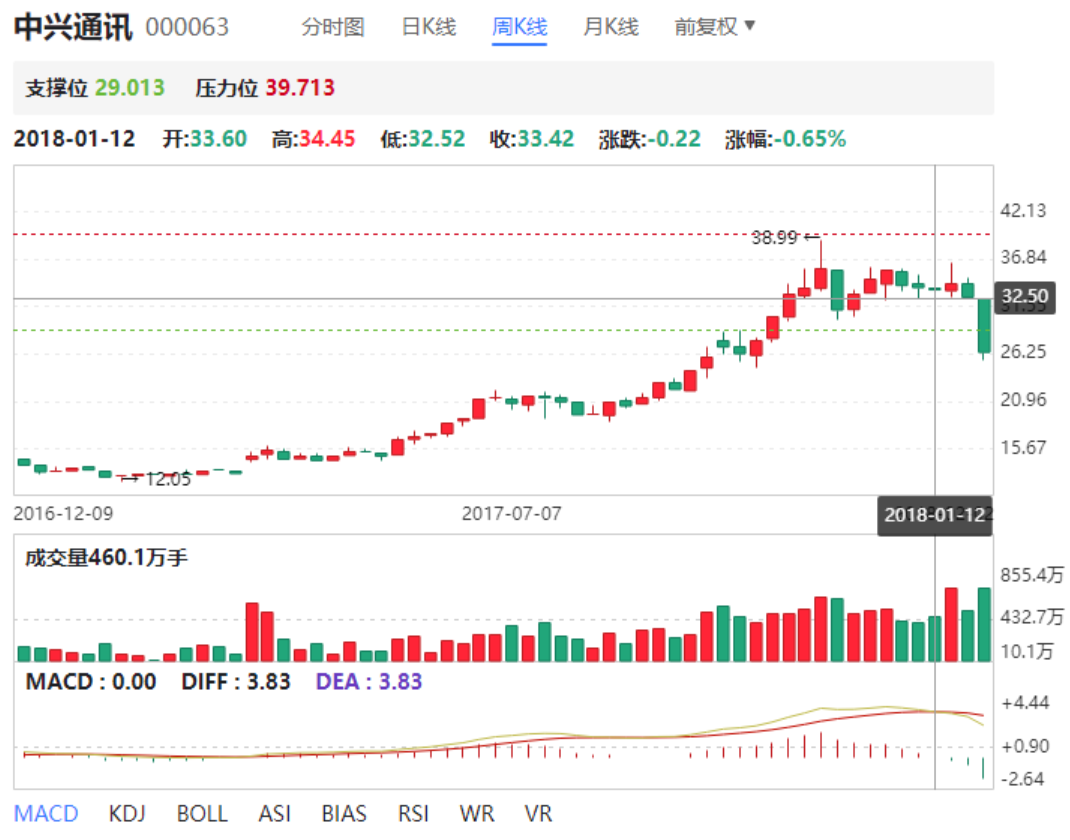The height and width of the screenshot is (840, 1070).
Task: Select the MACD indicator
Action: pos(46,813)
